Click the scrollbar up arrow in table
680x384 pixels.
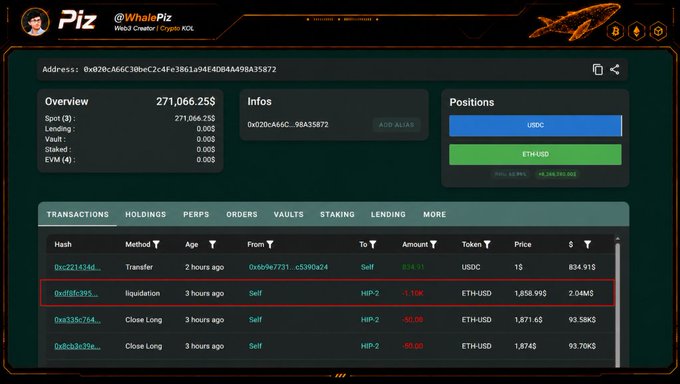click(618, 239)
